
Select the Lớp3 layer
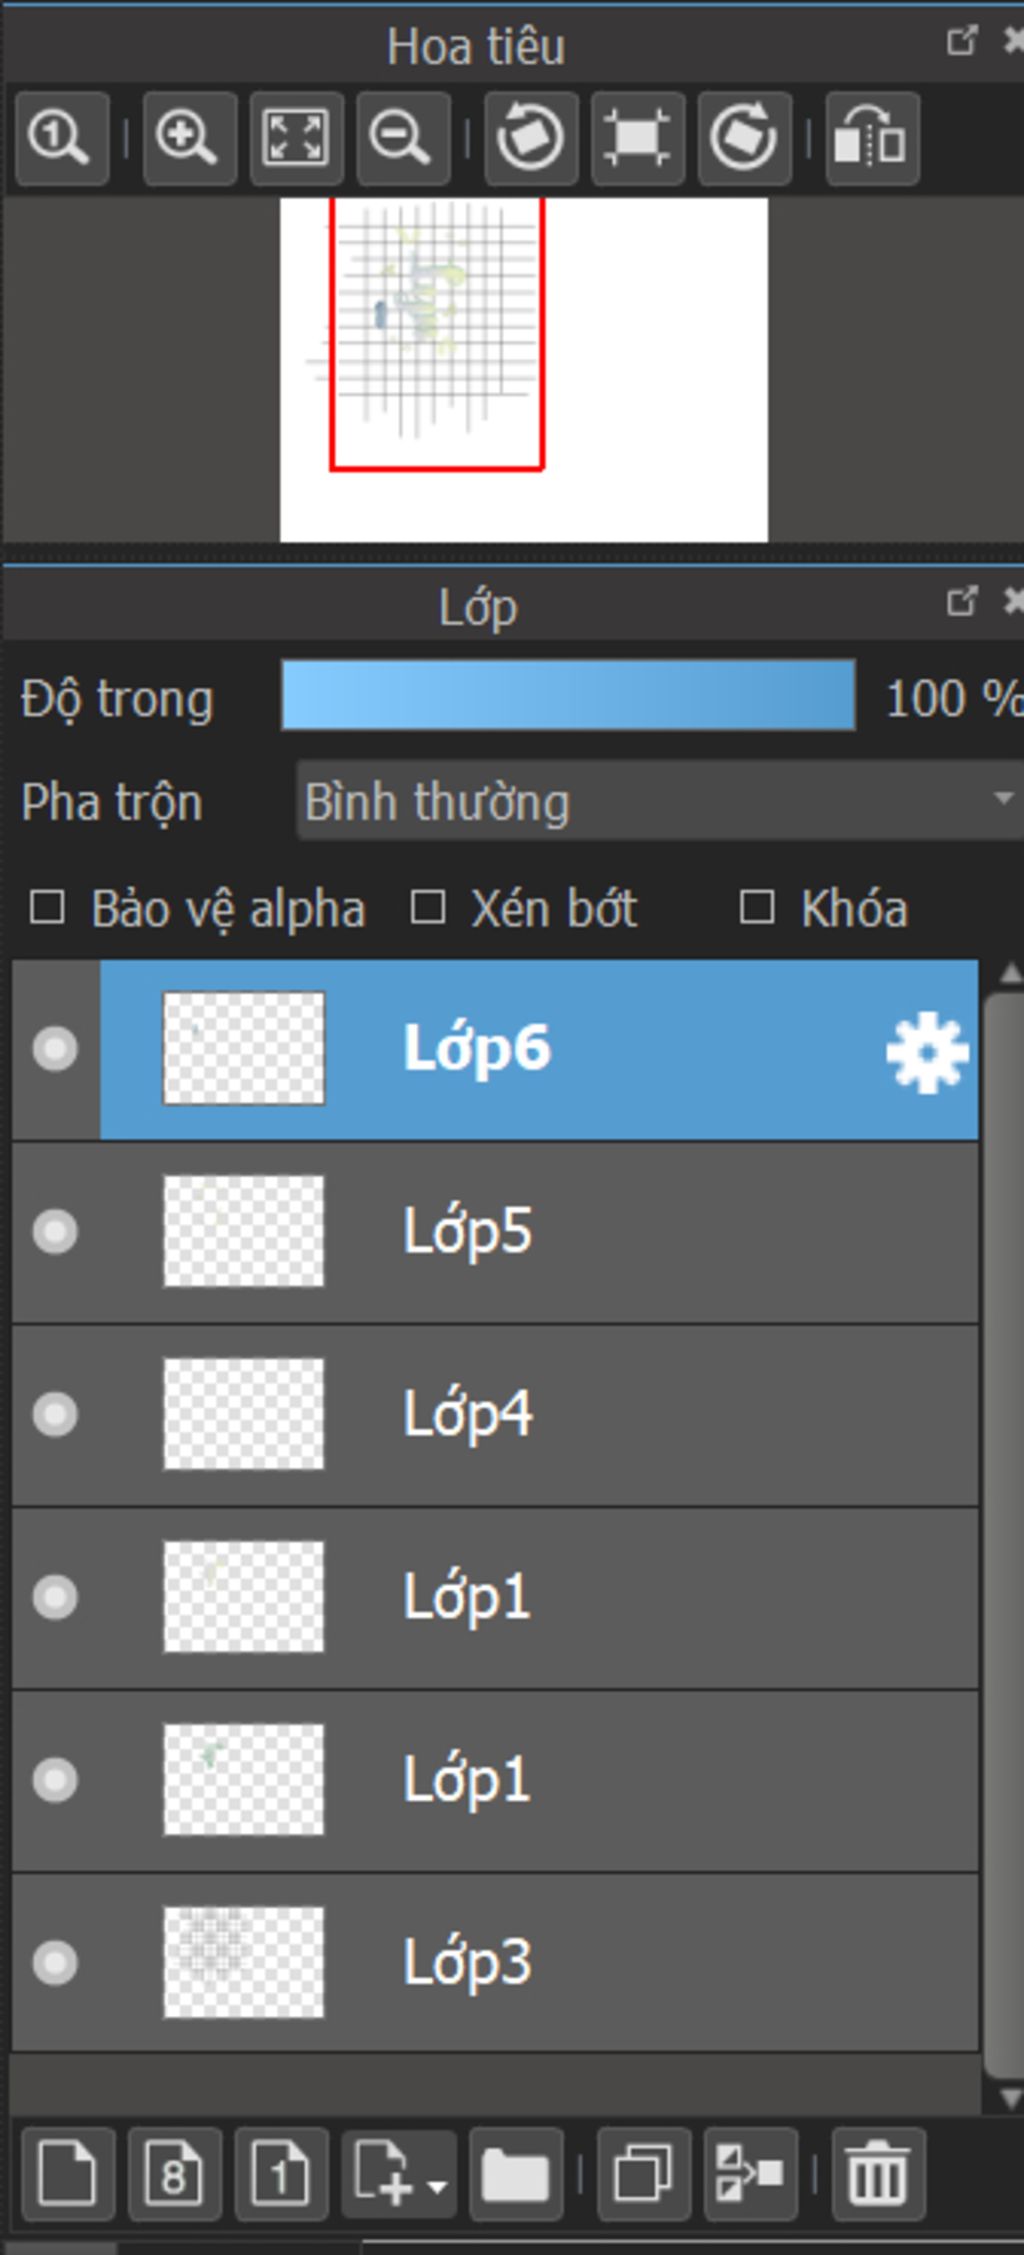pos(600,1962)
